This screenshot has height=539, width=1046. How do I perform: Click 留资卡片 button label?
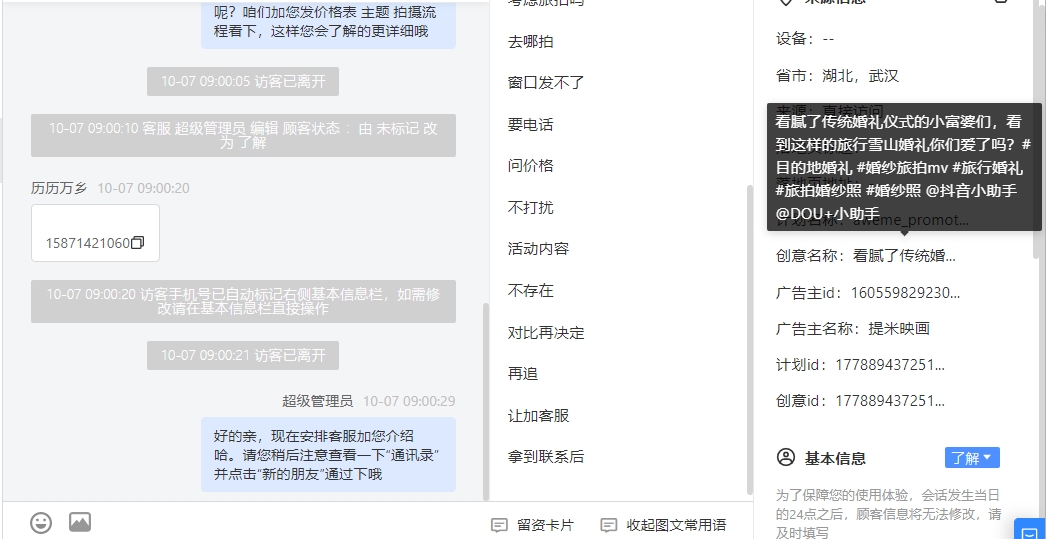[545, 525]
